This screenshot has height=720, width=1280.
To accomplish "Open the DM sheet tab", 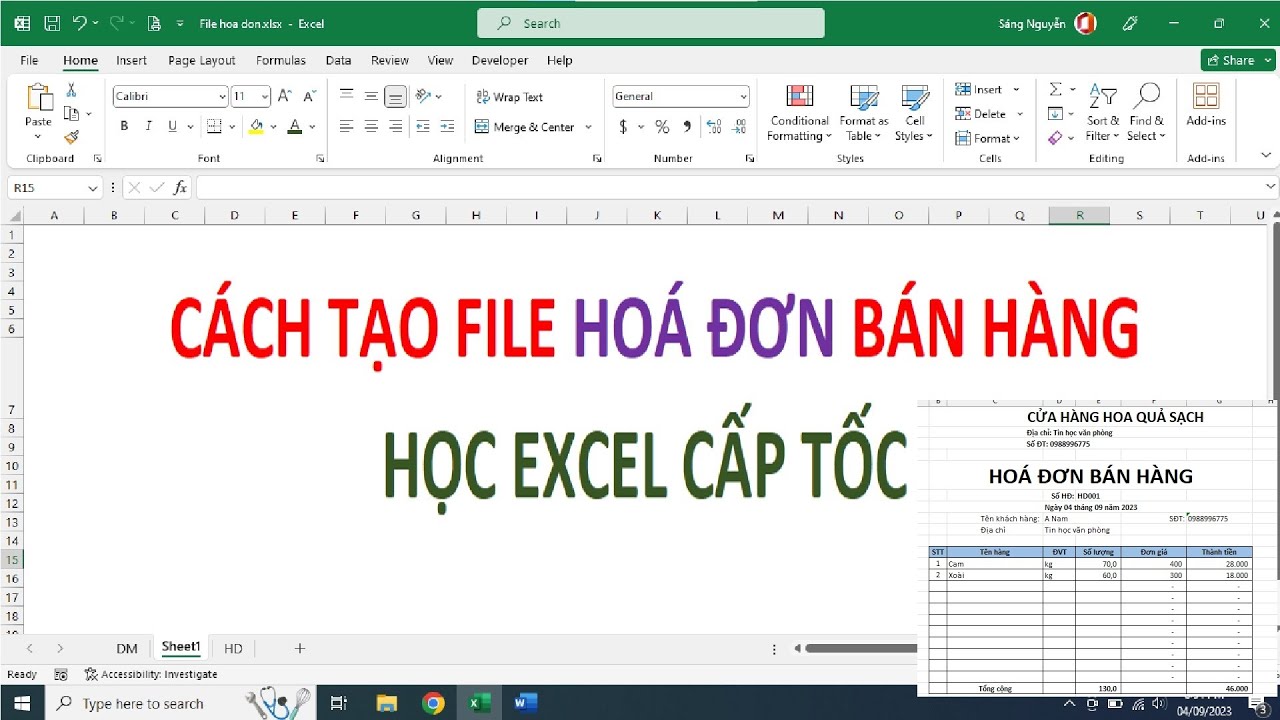I will [127, 648].
